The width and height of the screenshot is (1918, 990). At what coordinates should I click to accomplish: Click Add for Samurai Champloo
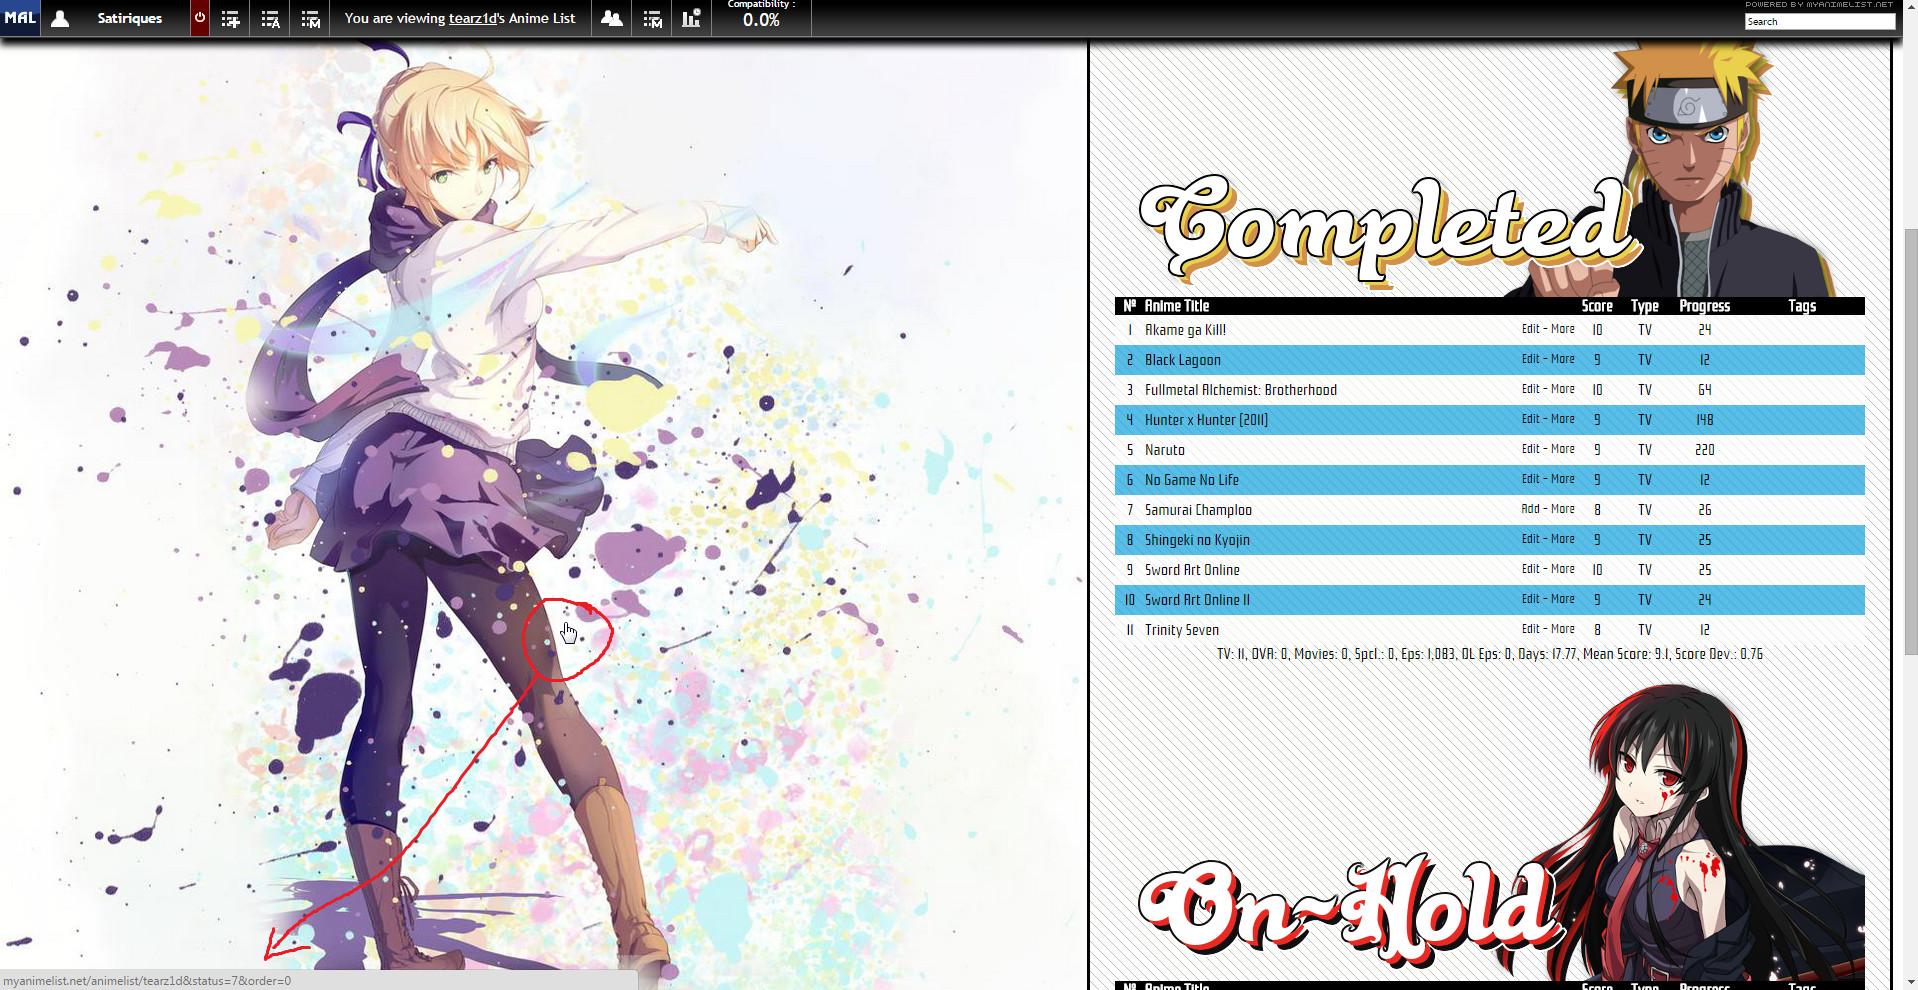point(1530,509)
